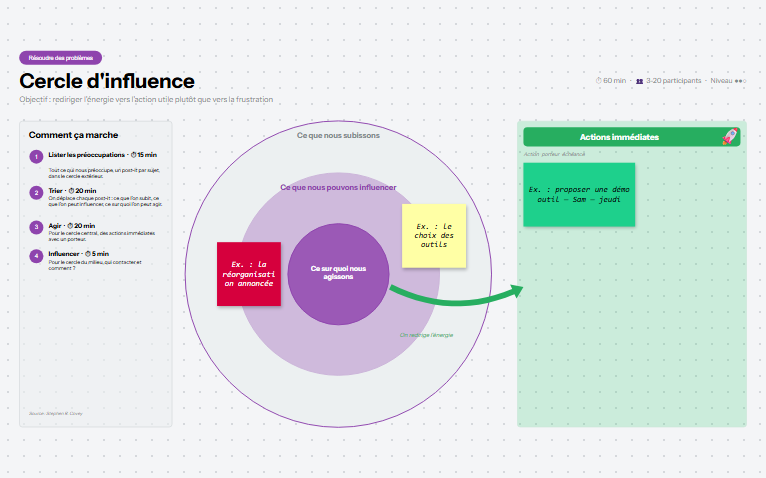Select the Agir · 20 min step title
The width and height of the screenshot is (766, 478).
point(72,225)
